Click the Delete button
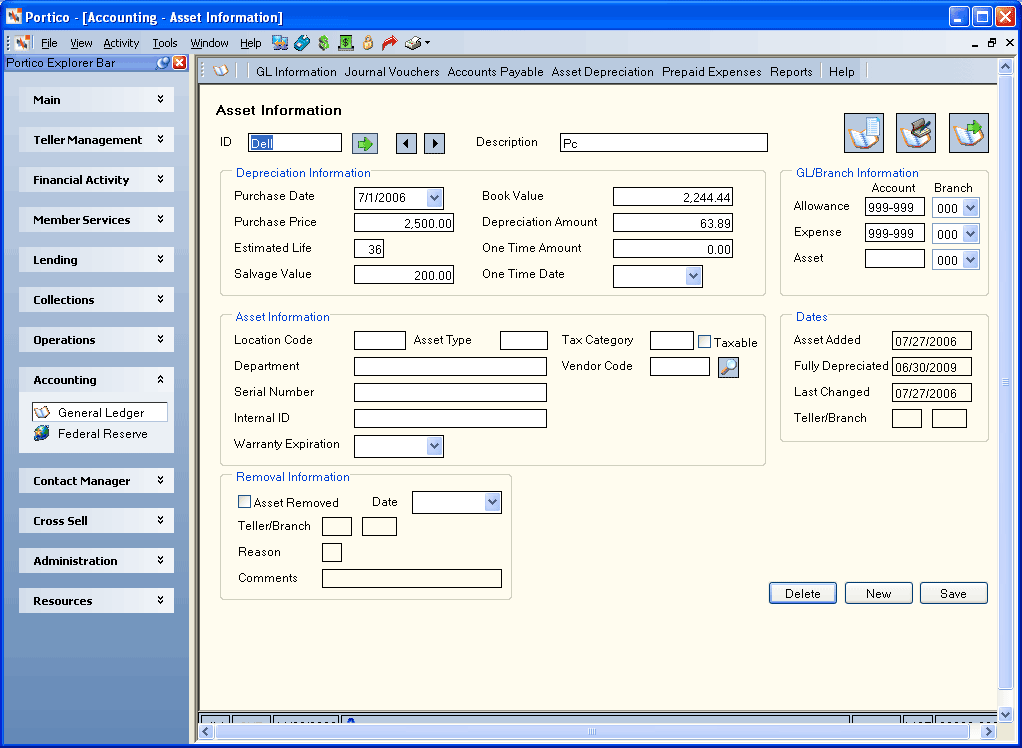1022x748 pixels. click(802, 594)
